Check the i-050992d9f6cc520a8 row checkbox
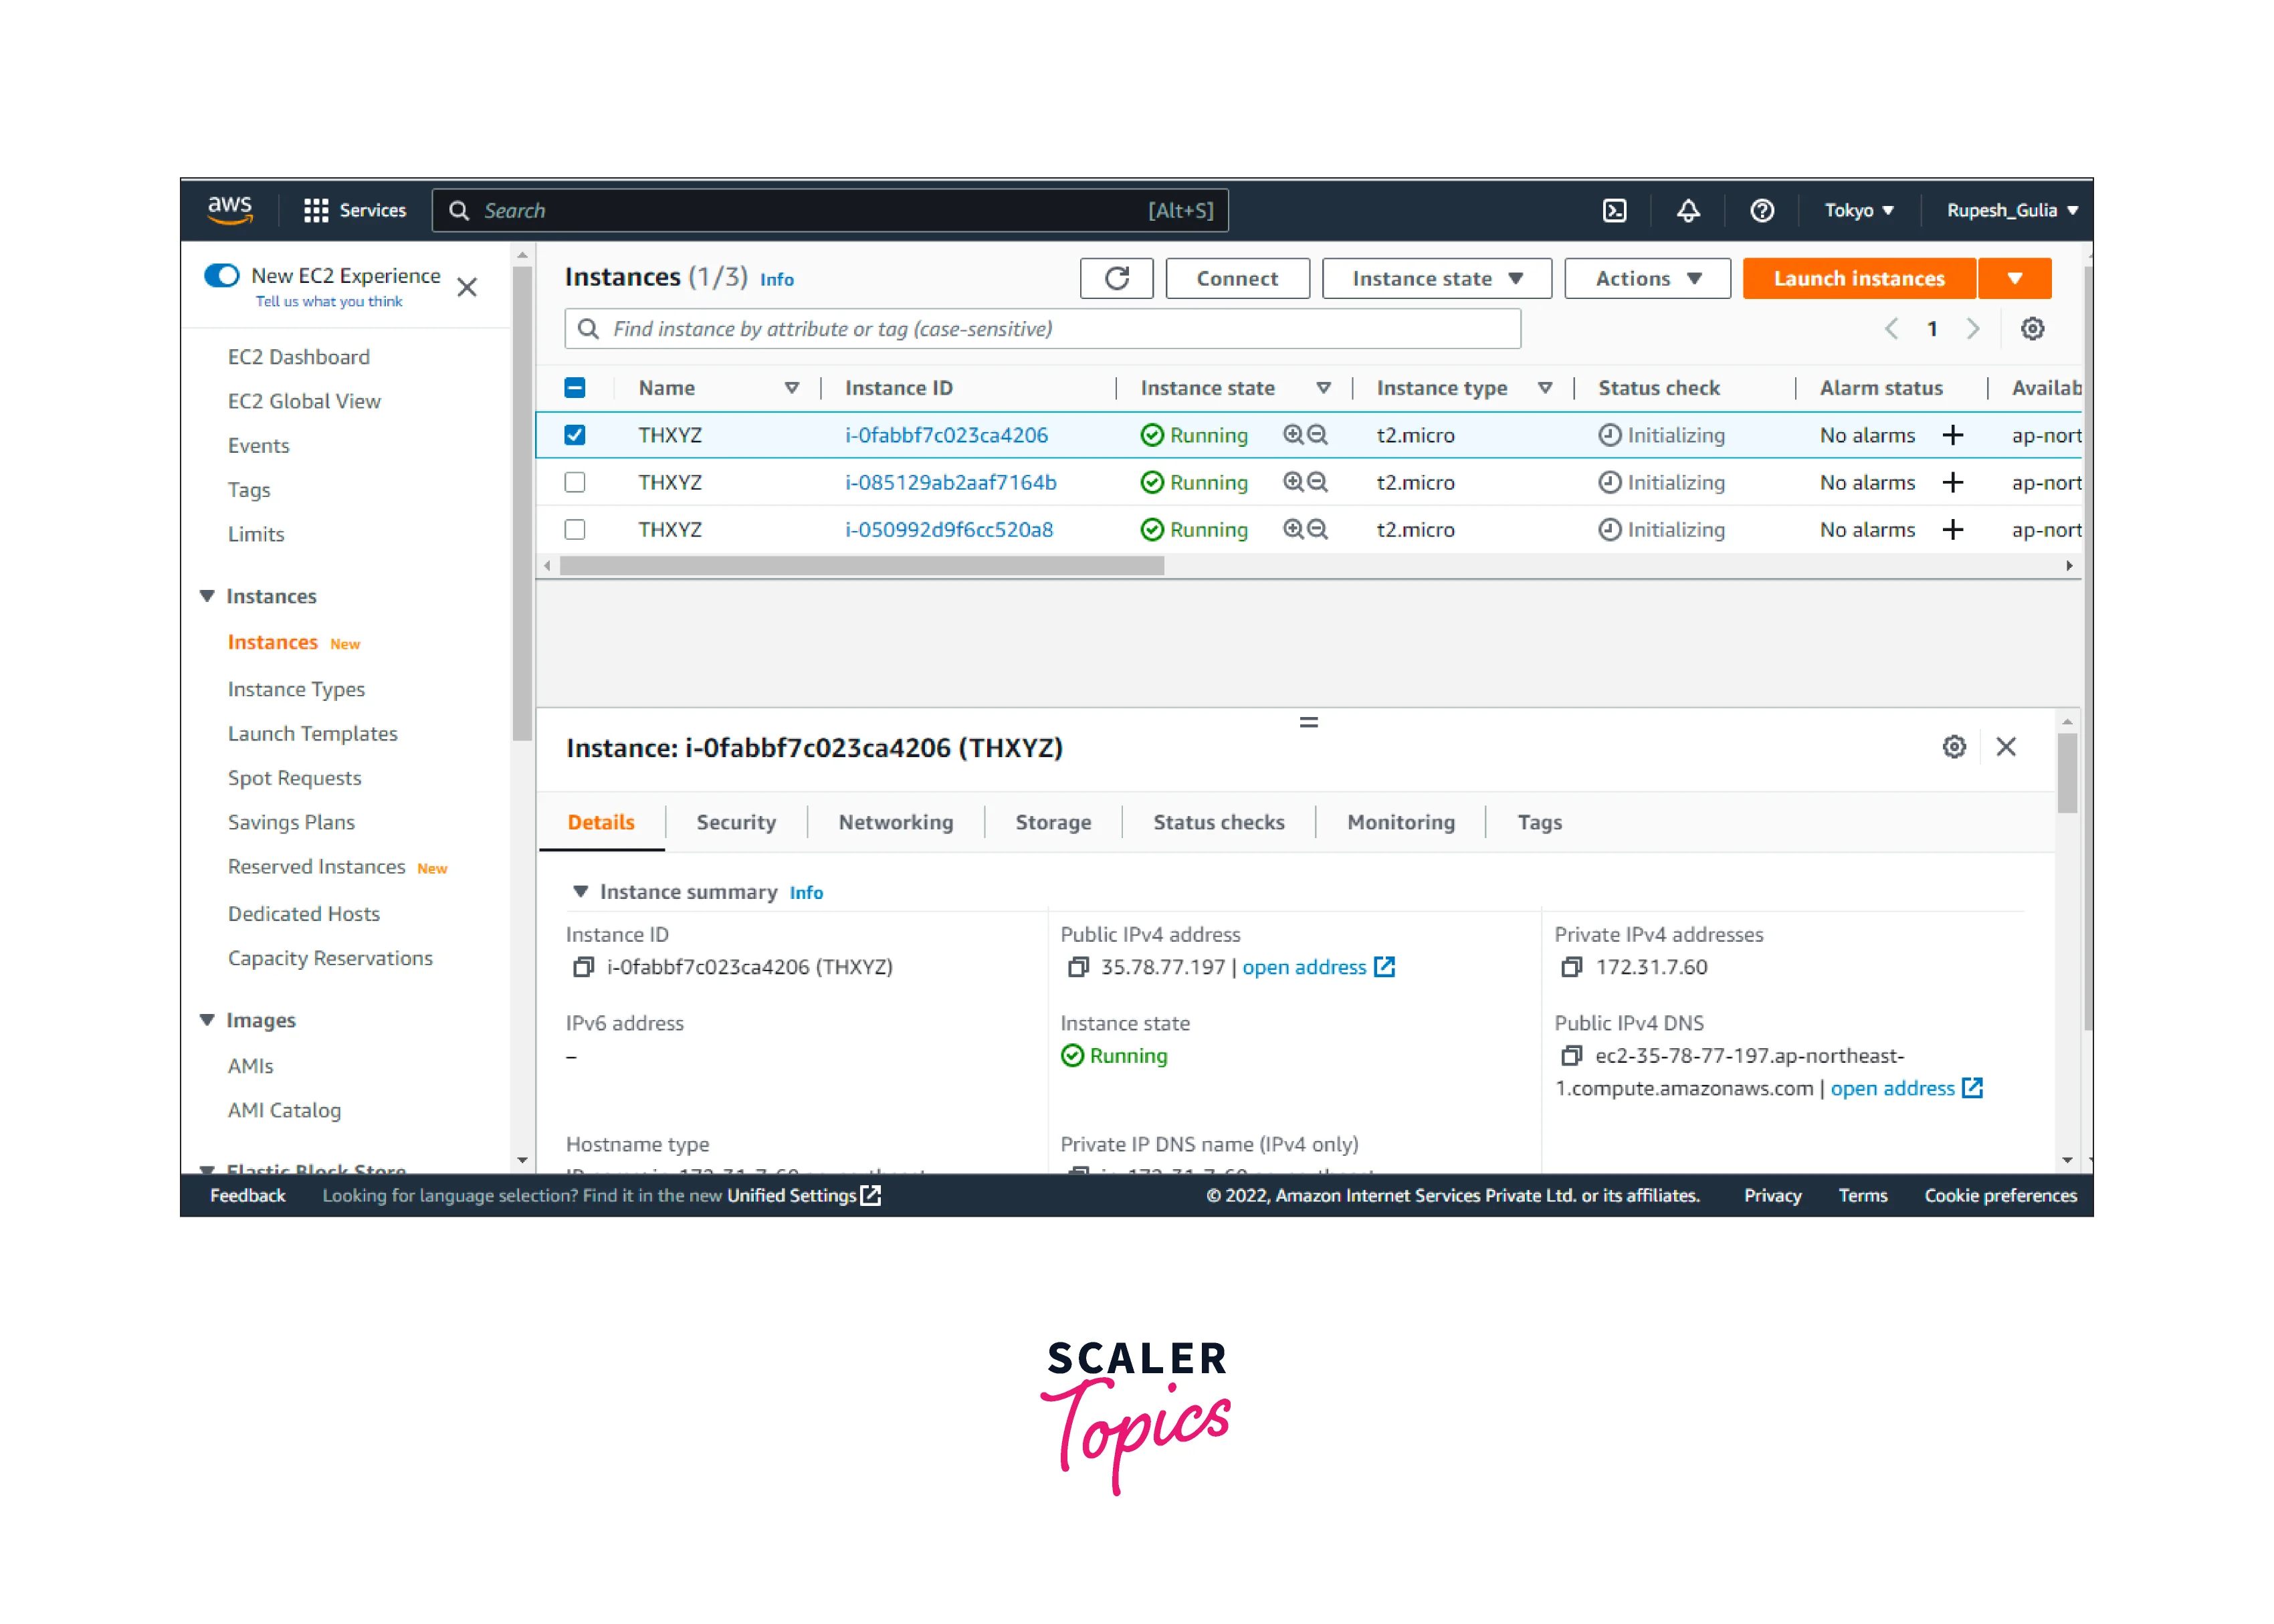Image resolution: width=2274 pixels, height=1624 pixels. pyautogui.click(x=575, y=530)
